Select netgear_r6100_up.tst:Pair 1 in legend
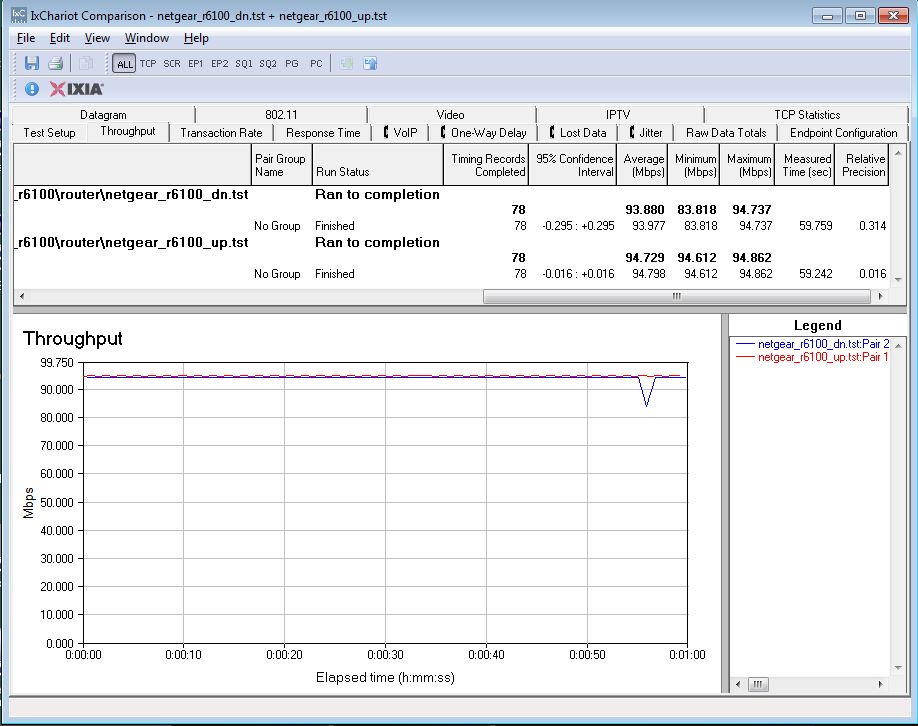The width and height of the screenshot is (918, 726). tap(813, 357)
